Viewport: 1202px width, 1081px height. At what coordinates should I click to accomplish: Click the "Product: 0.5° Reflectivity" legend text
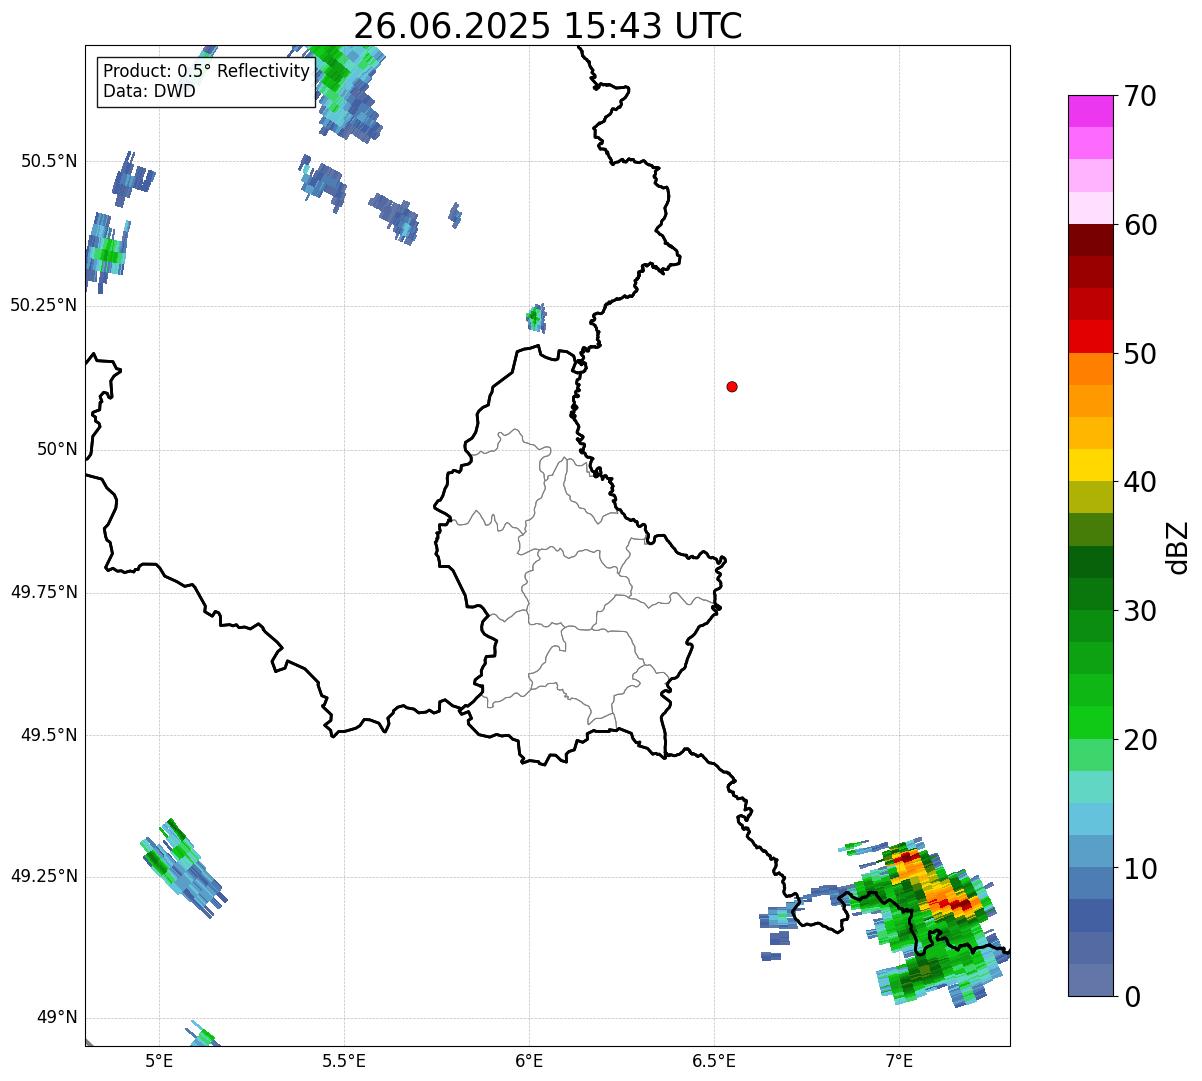(x=207, y=71)
